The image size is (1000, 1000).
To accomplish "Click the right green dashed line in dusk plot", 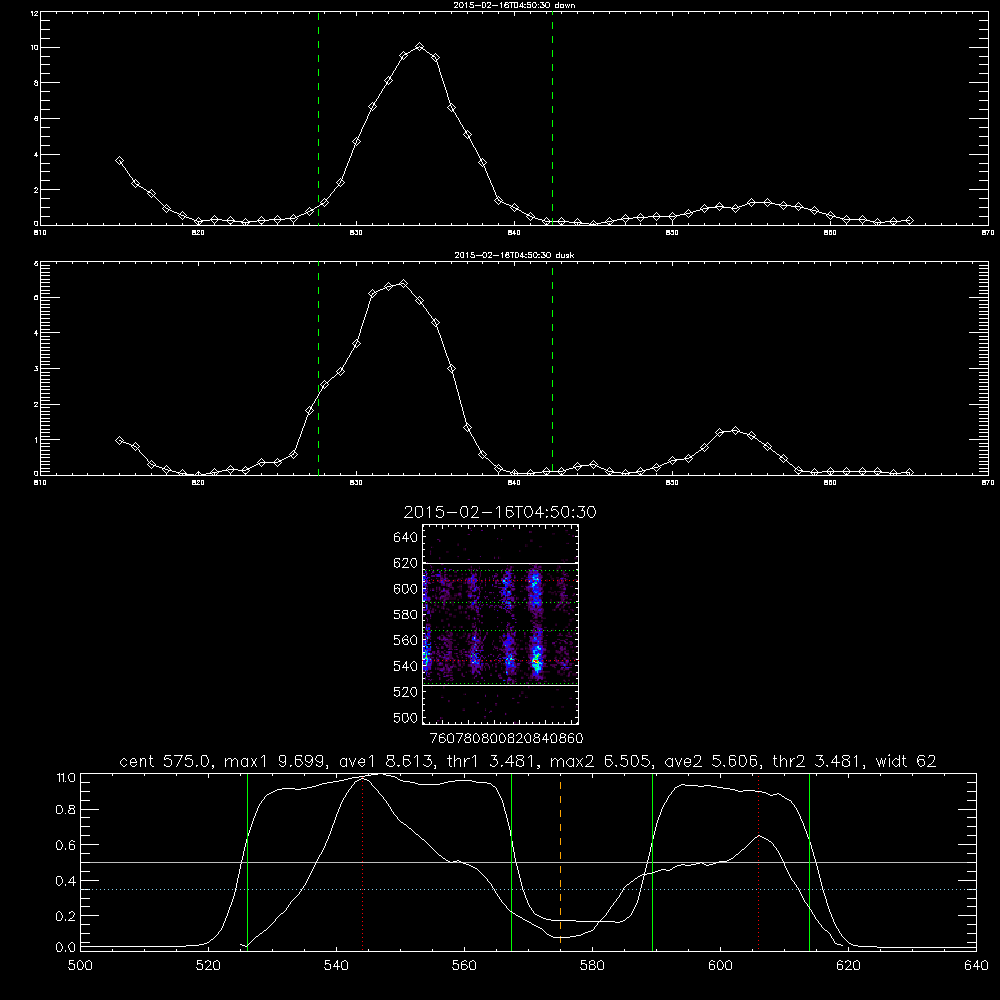I will click(x=552, y=368).
